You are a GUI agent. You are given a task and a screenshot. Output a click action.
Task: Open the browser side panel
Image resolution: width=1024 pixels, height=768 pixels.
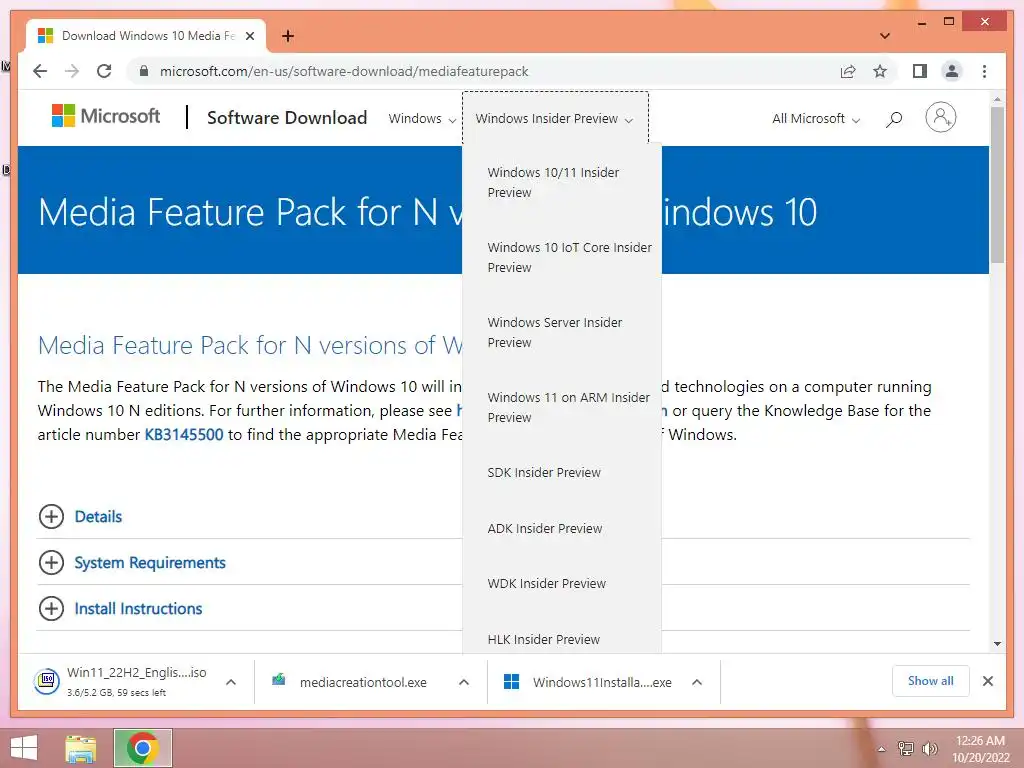(x=920, y=71)
